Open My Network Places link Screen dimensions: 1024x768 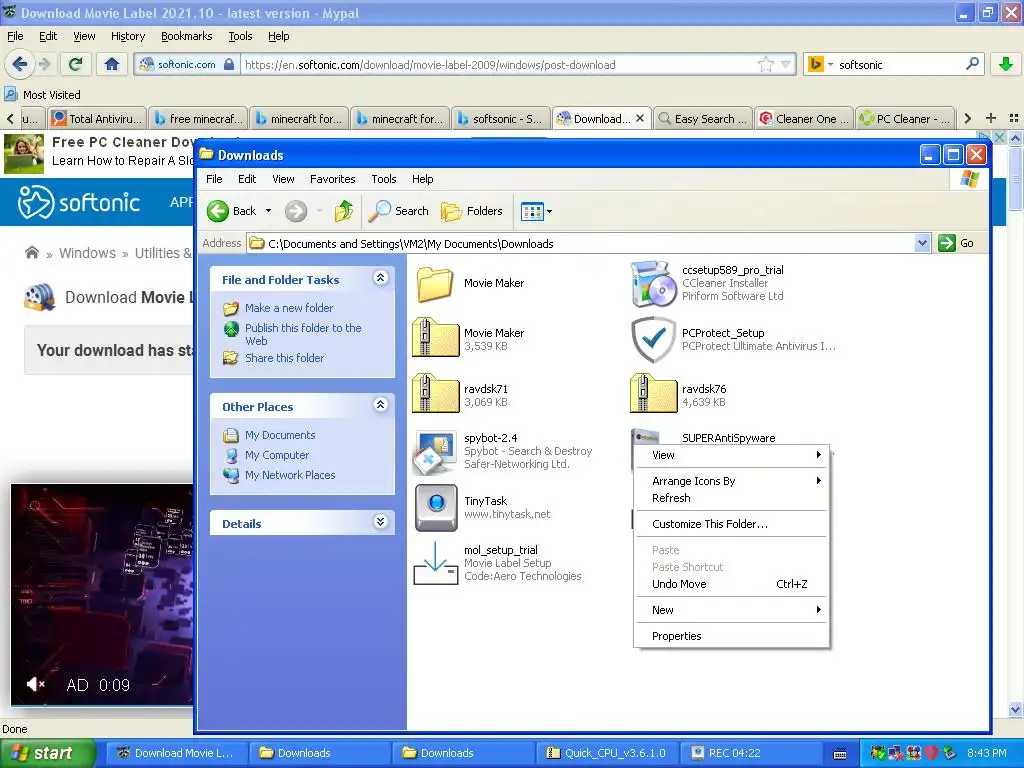coord(290,475)
